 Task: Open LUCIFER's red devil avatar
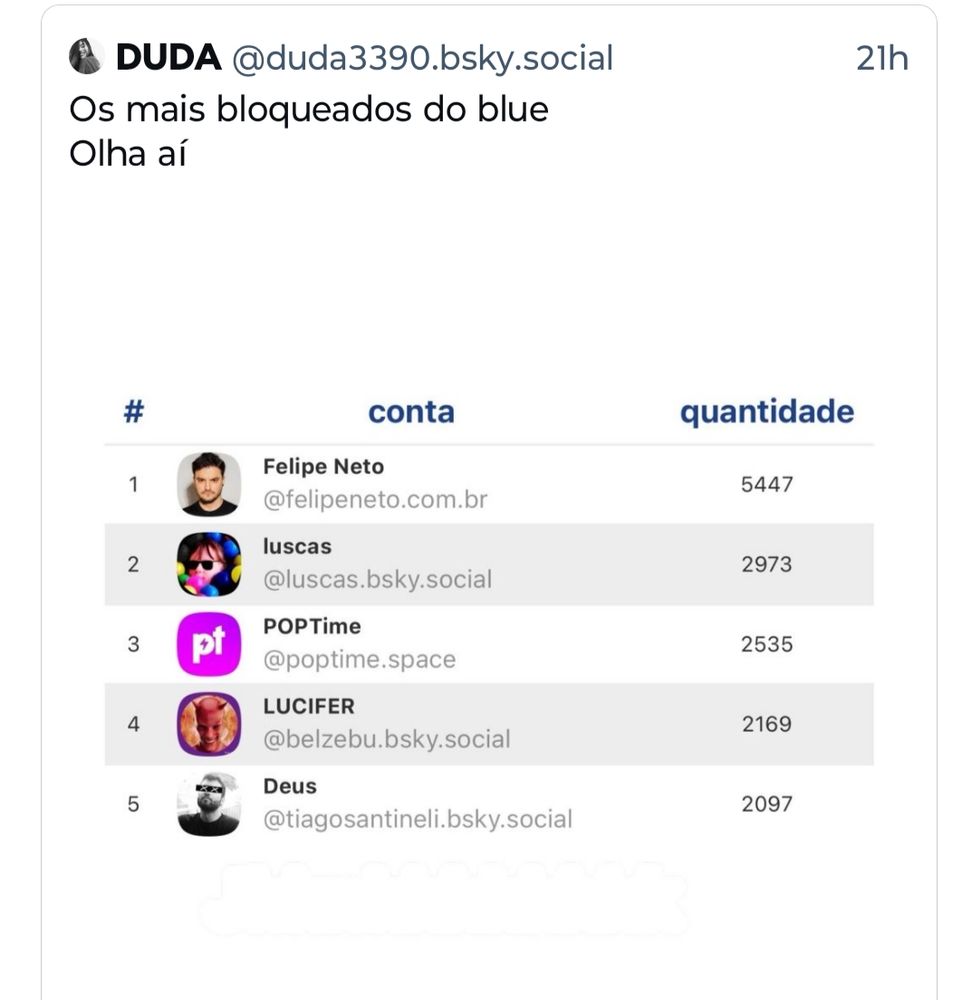coord(209,724)
